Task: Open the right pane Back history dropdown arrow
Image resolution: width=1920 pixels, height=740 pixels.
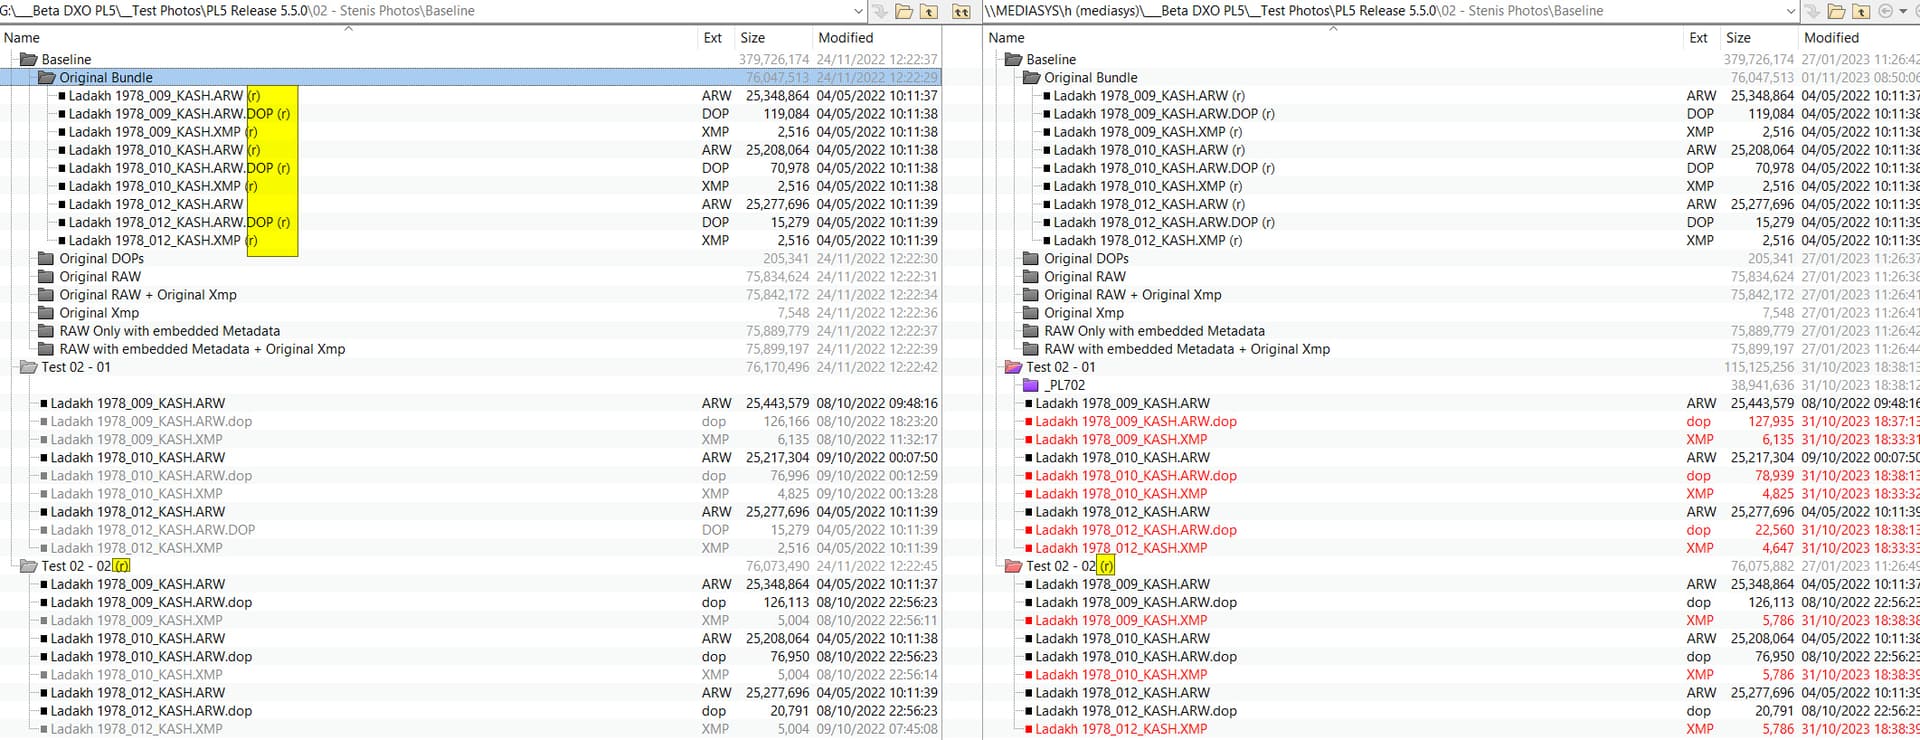Action: pos(1902,11)
